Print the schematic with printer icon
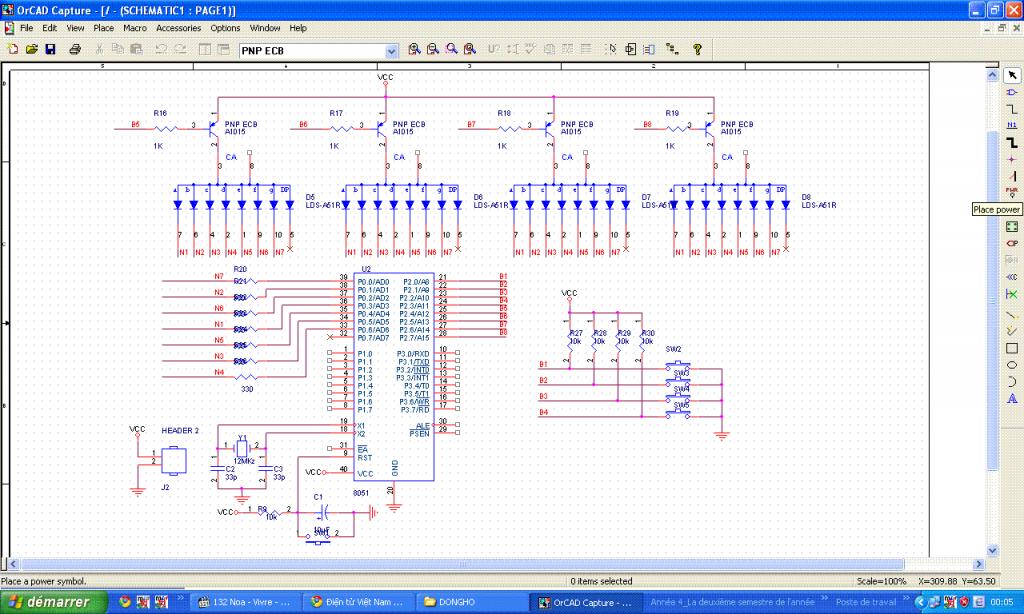Viewport: 1024px width, 614px height. coord(75,49)
